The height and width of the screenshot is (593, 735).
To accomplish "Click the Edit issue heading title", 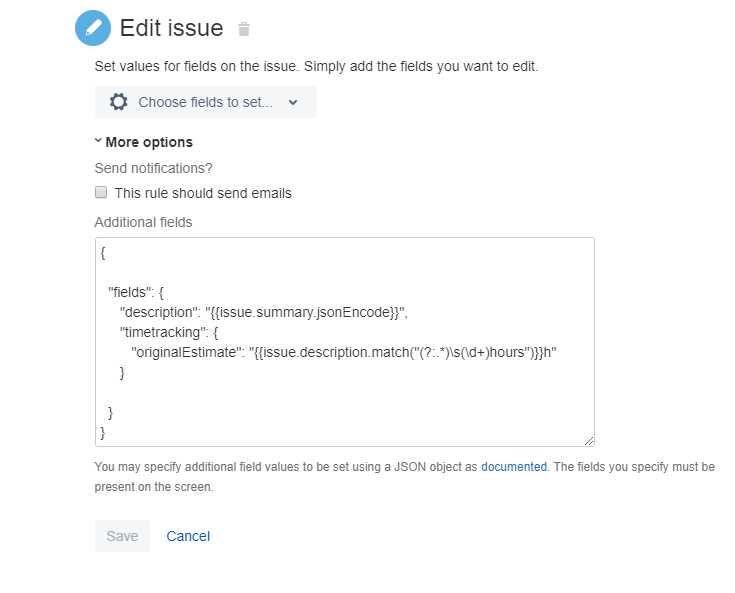I will tap(172, 28).
